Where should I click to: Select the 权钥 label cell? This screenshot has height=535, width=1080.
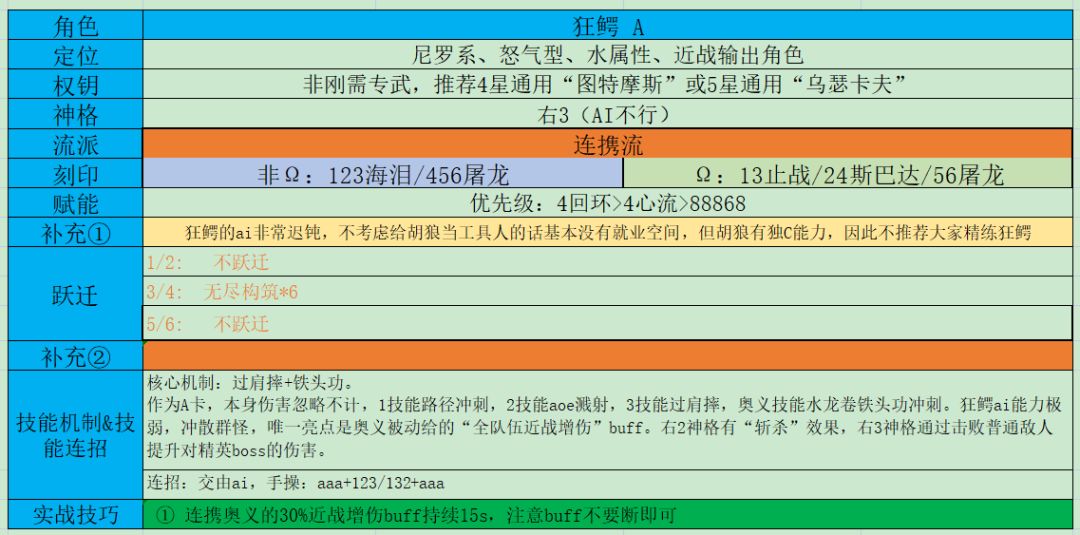pyautogui.click(x=75, y=84)
